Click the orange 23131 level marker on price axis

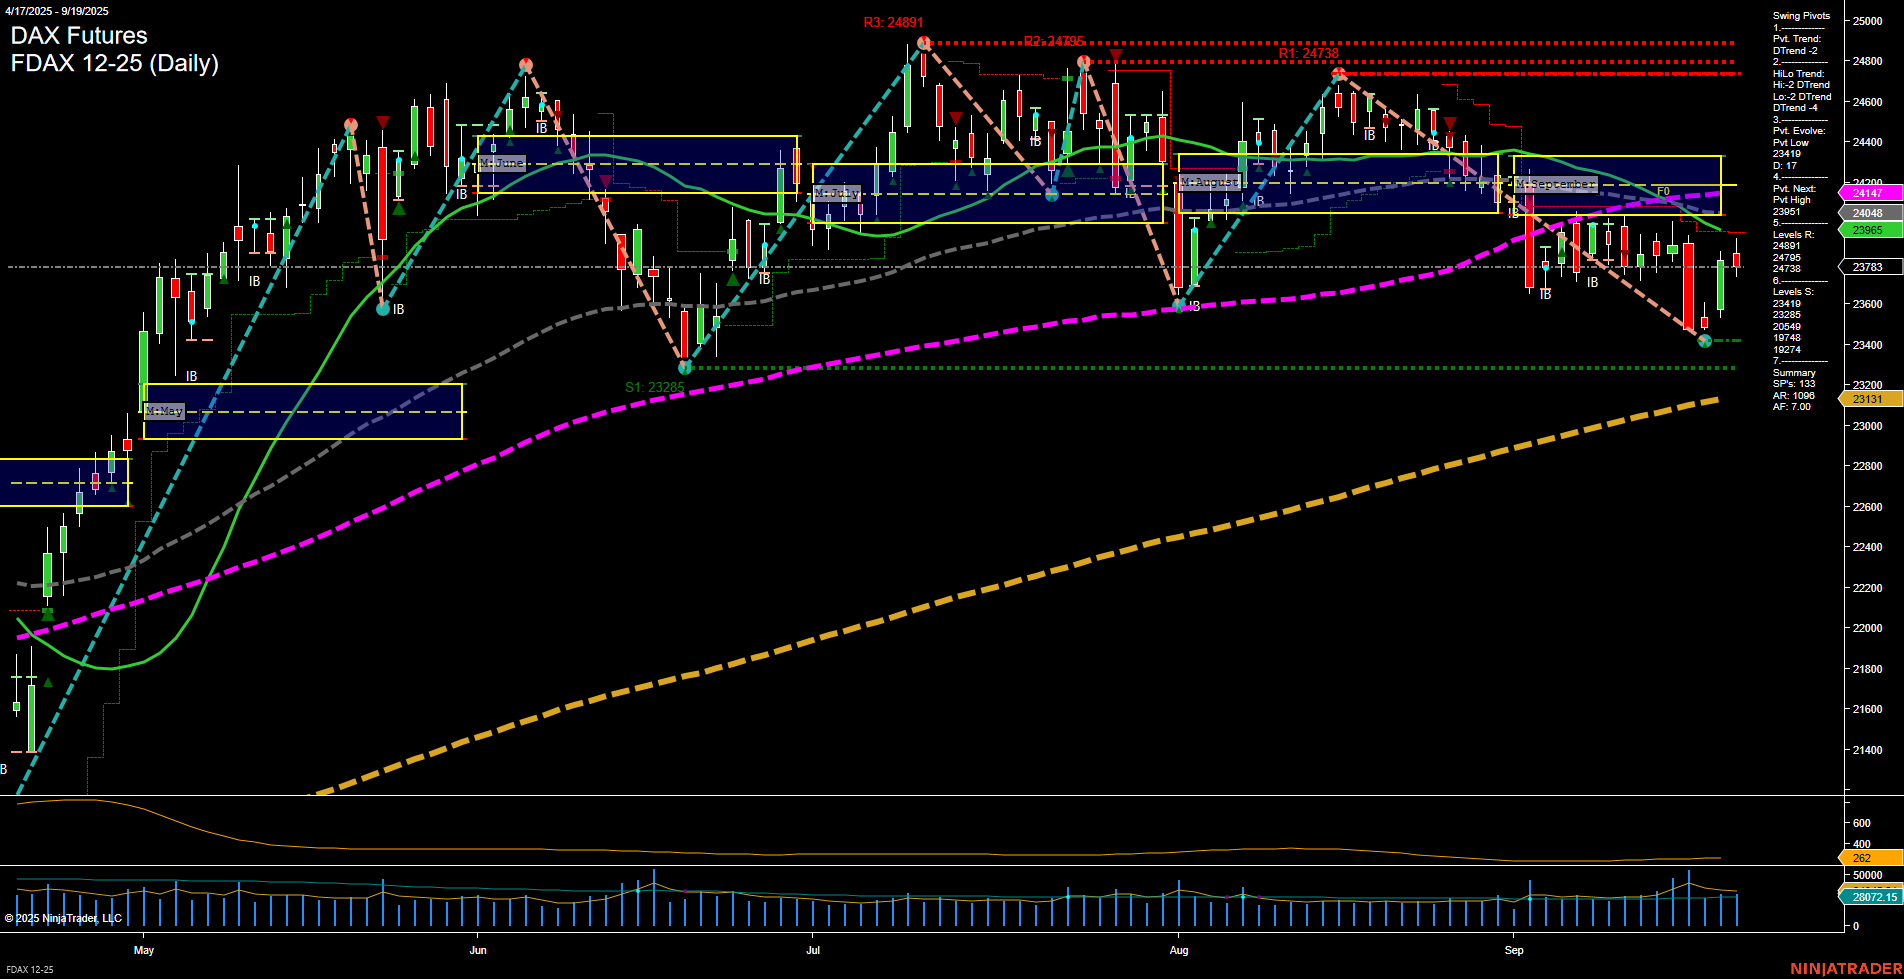[1865, 398]
